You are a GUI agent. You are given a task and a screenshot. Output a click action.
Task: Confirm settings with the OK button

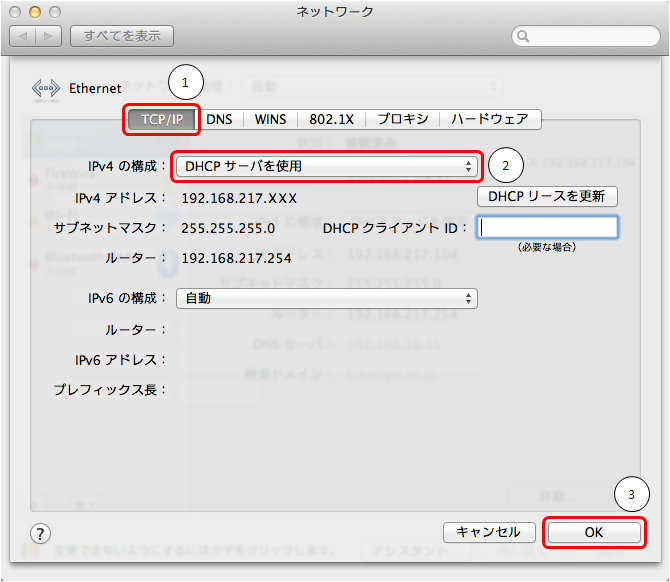(594, 532)
